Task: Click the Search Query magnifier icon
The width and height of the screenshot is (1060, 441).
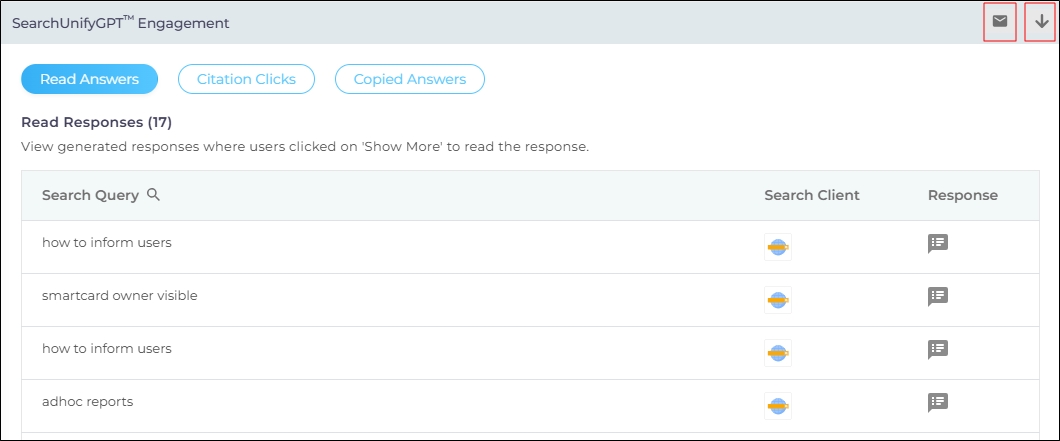Action: 153,195
